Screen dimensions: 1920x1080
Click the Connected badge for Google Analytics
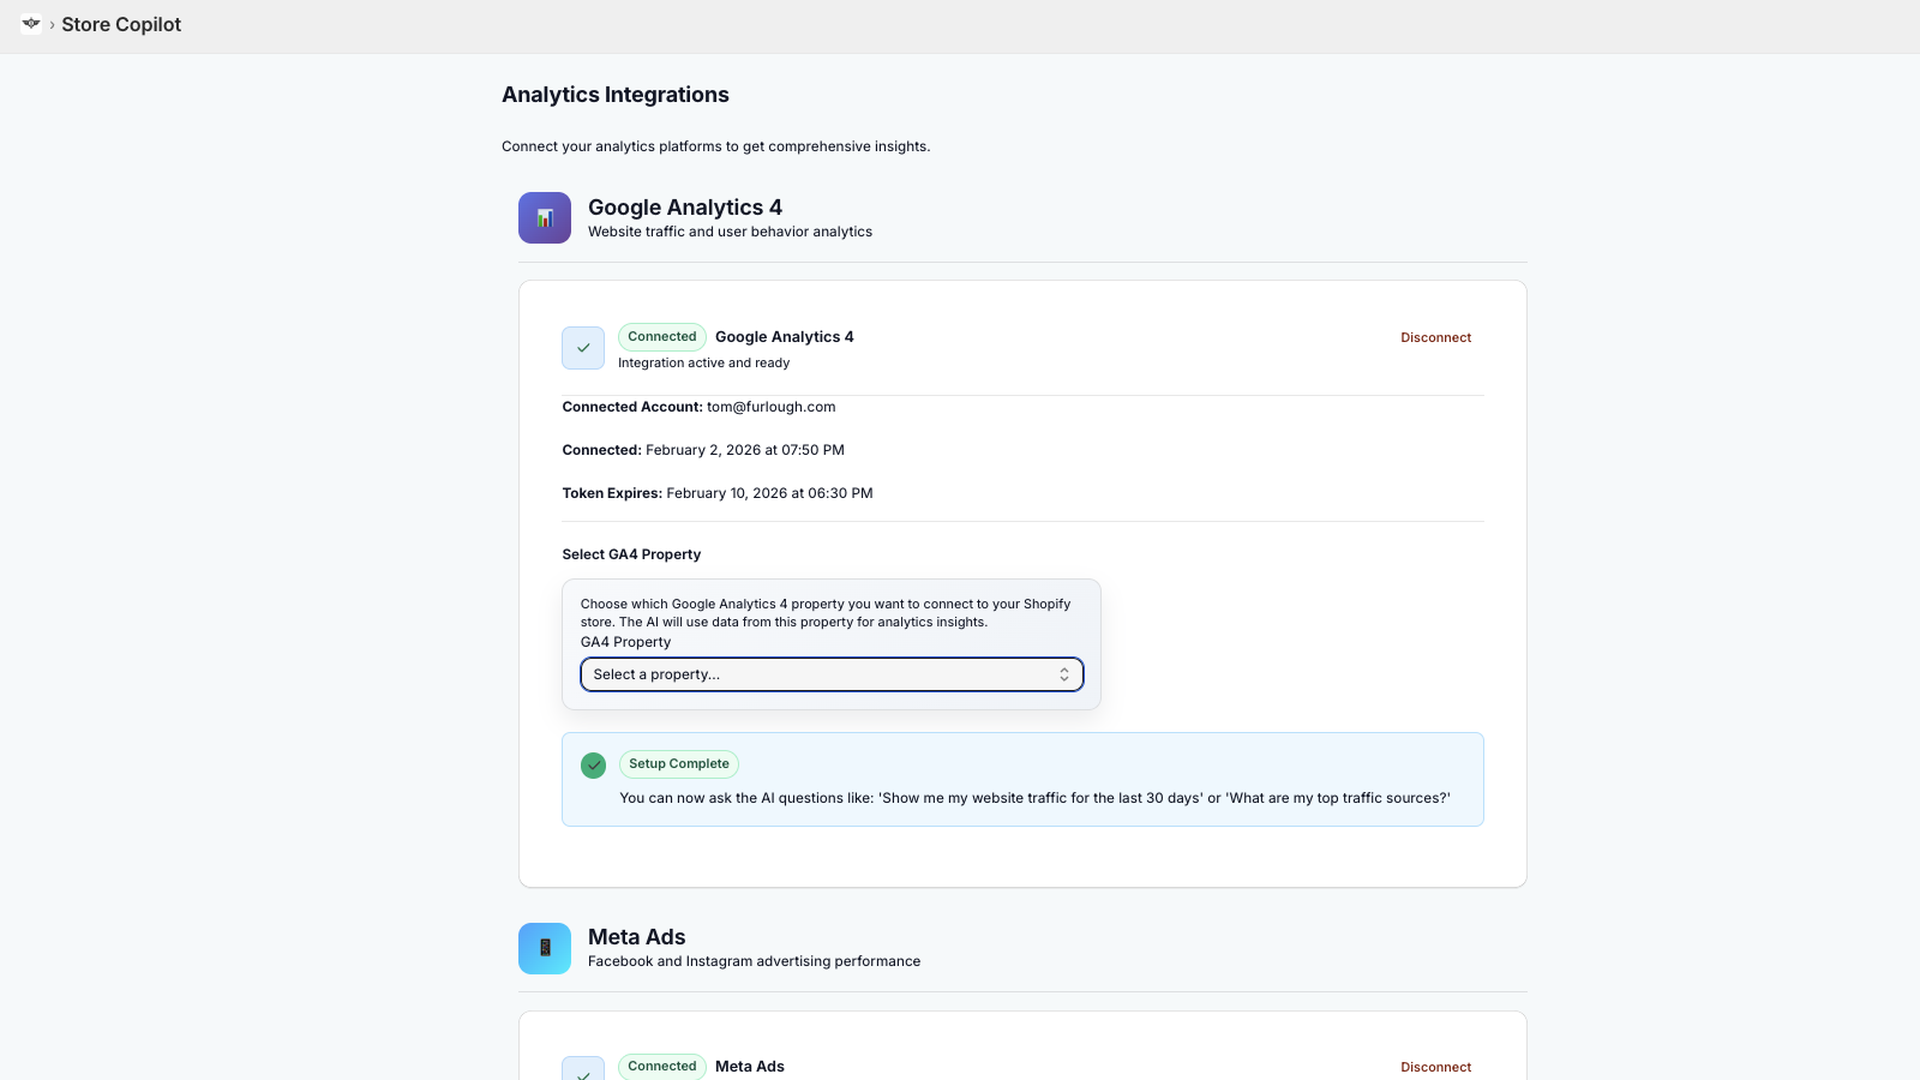pyautogui.click(x=661, y=337)
